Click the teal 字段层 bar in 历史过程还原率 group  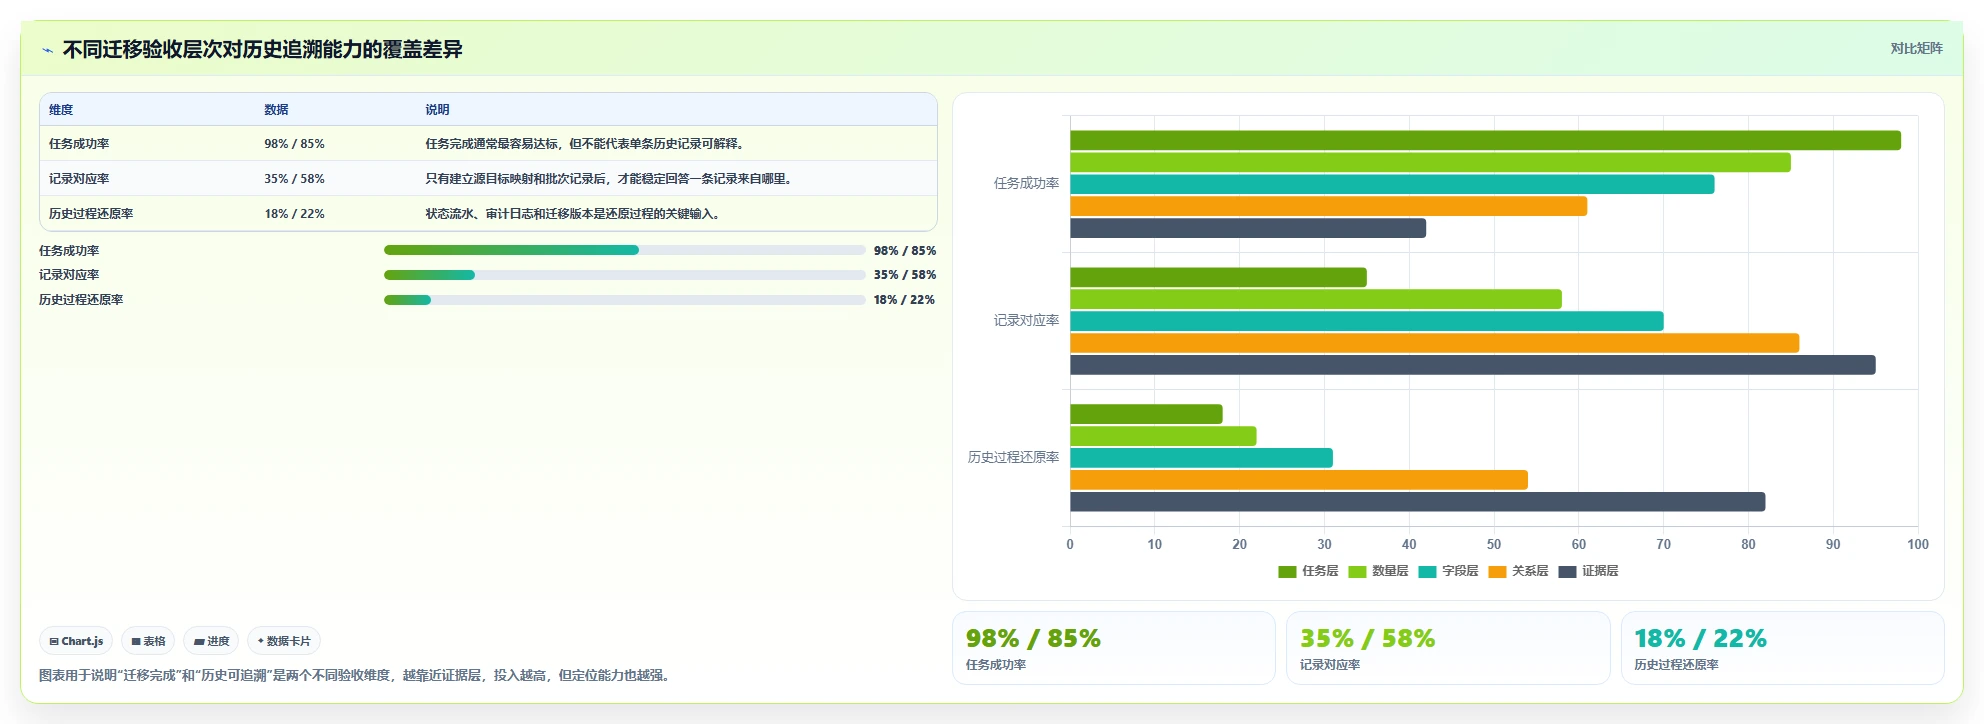click(x=1201, y=458)
